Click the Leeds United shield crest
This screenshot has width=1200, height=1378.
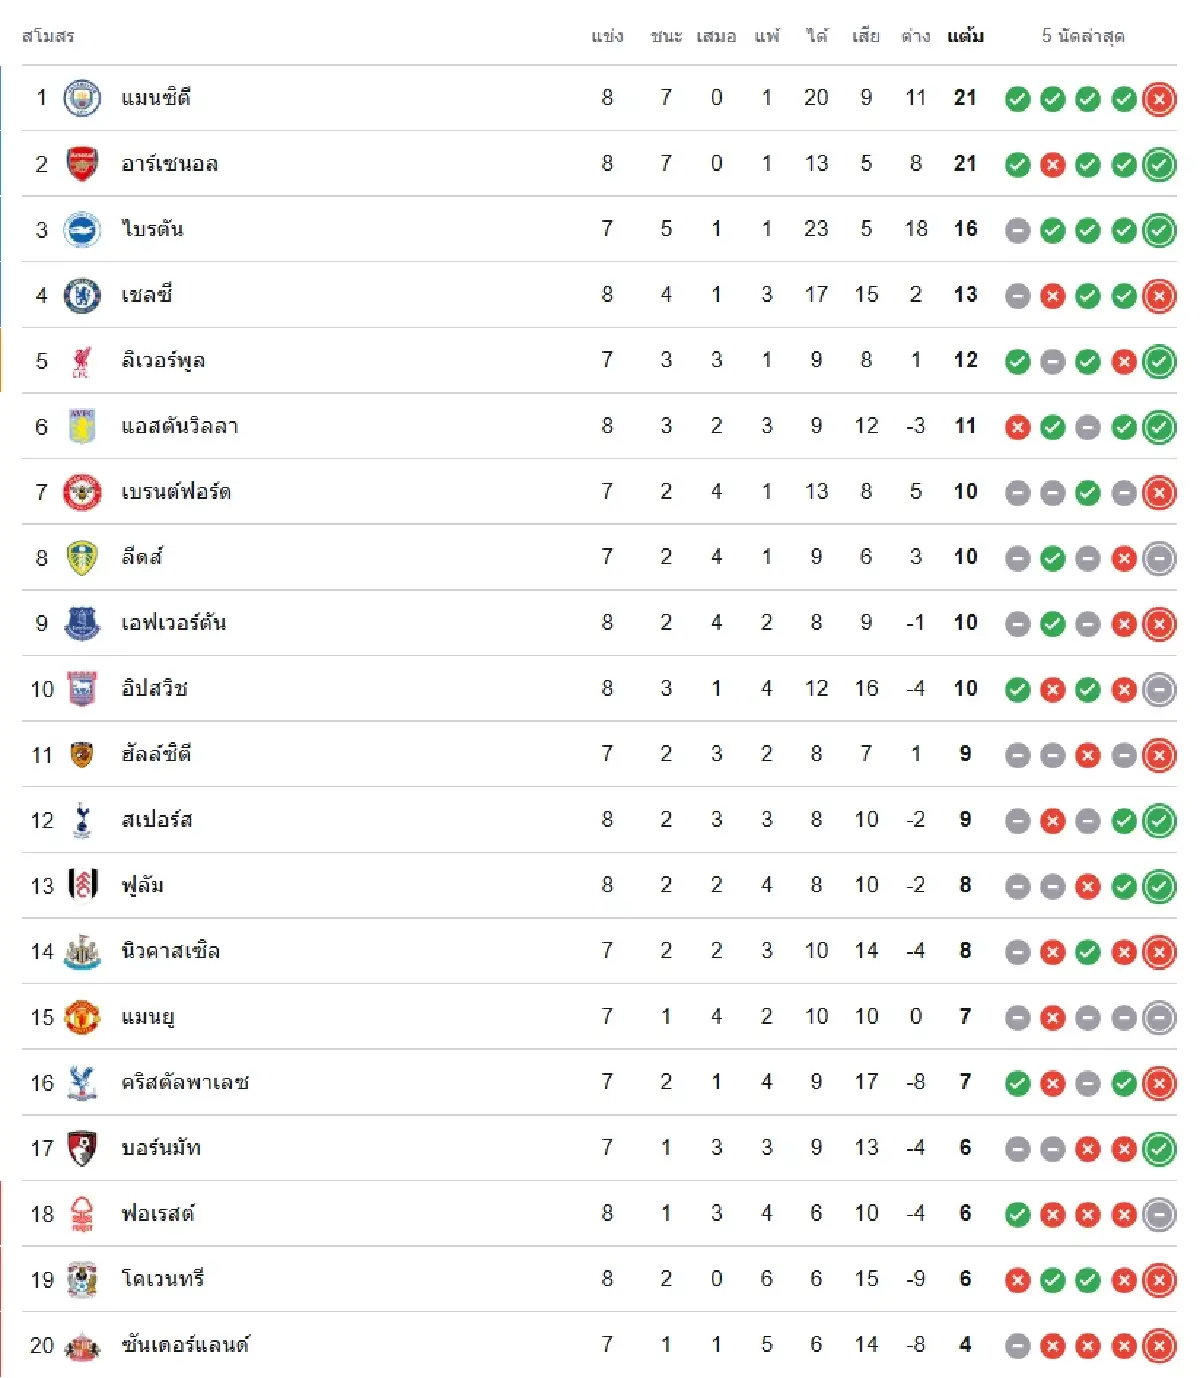coord(82,558)
